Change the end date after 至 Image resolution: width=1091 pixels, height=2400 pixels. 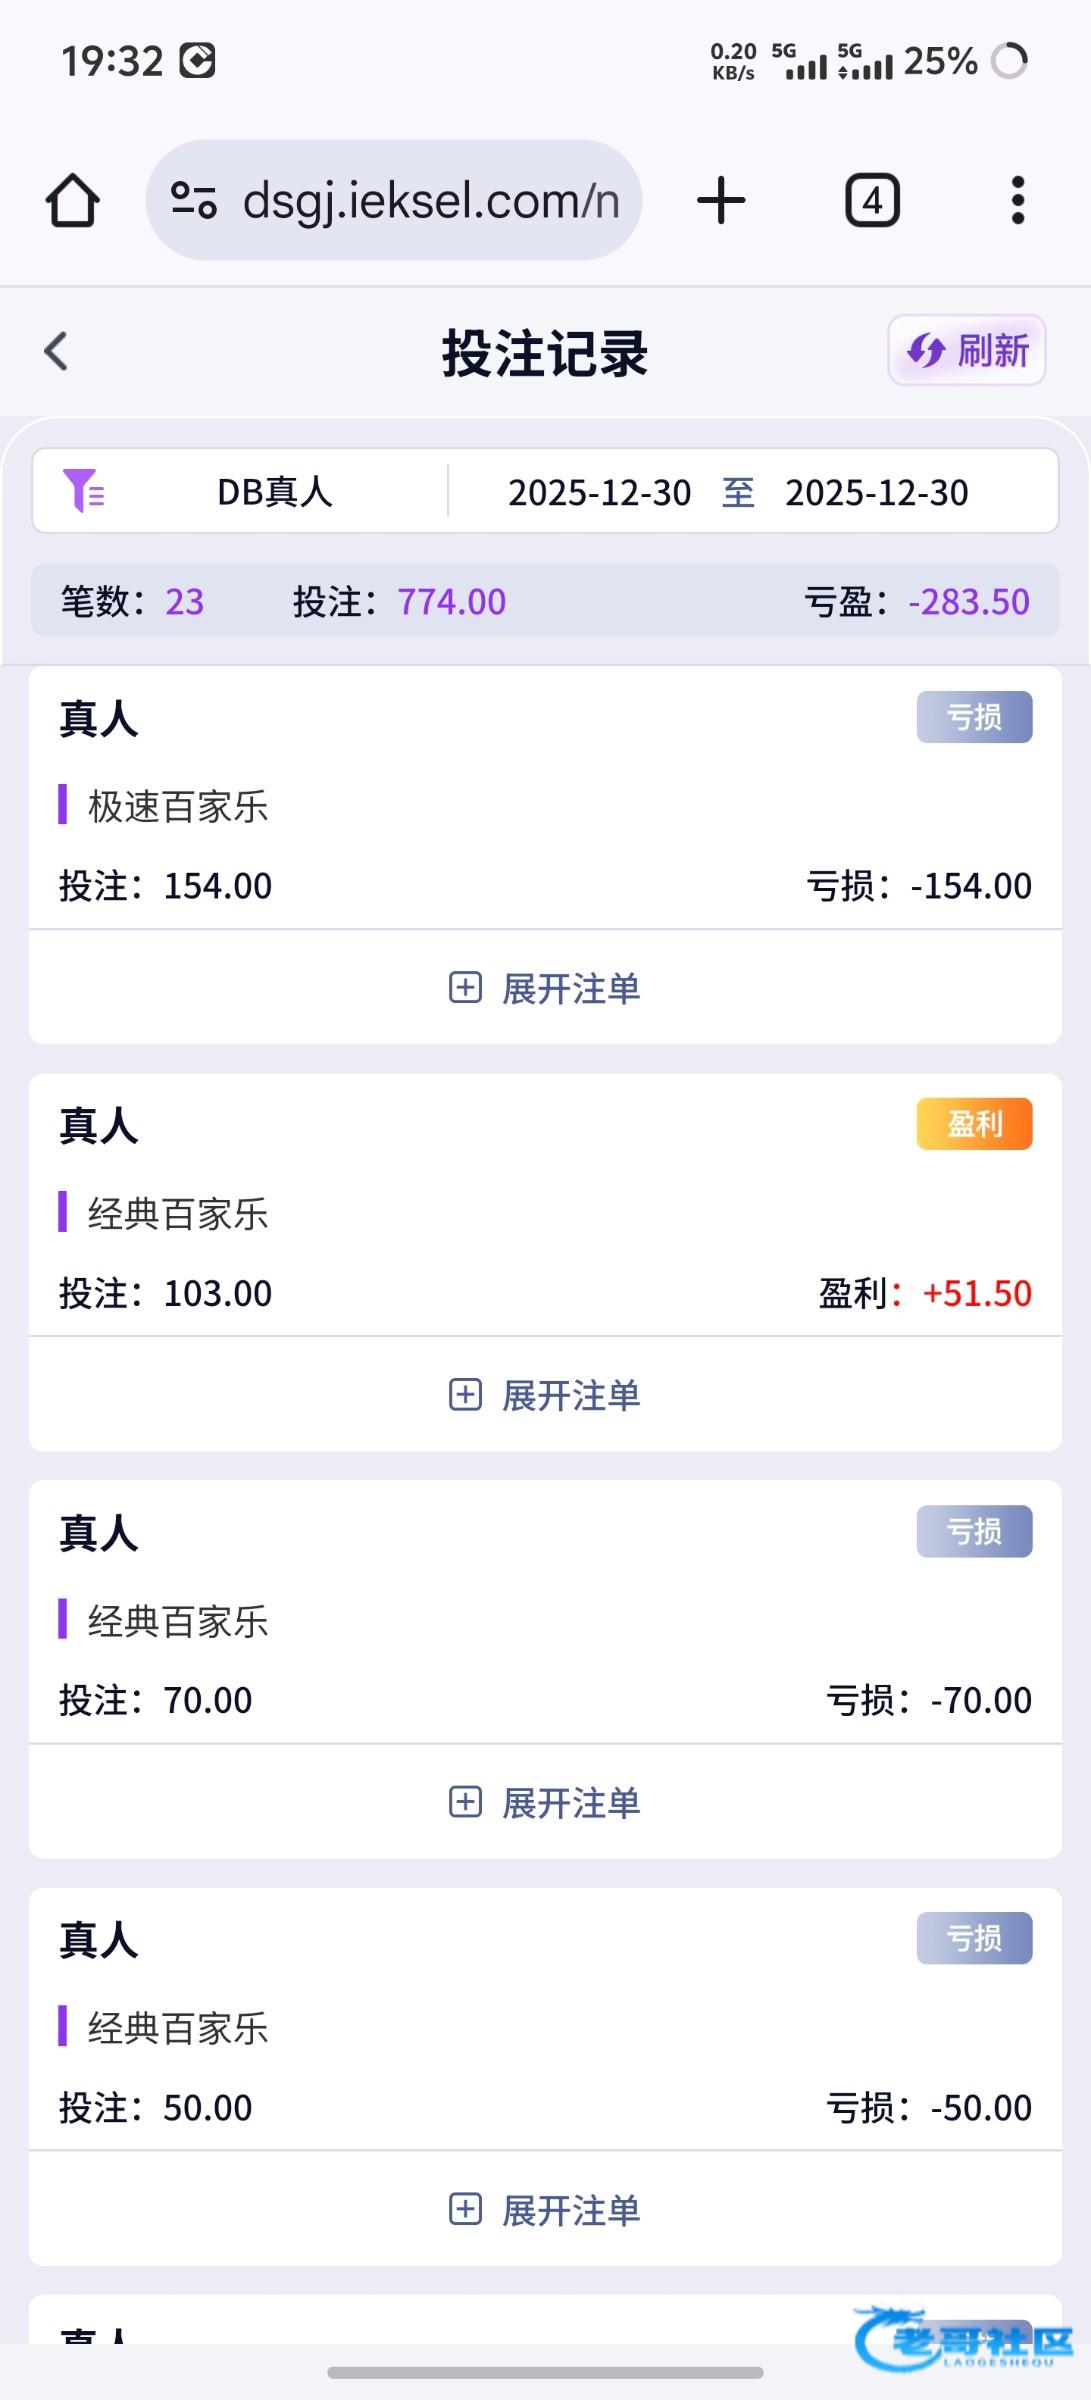[x=876, y=493]
